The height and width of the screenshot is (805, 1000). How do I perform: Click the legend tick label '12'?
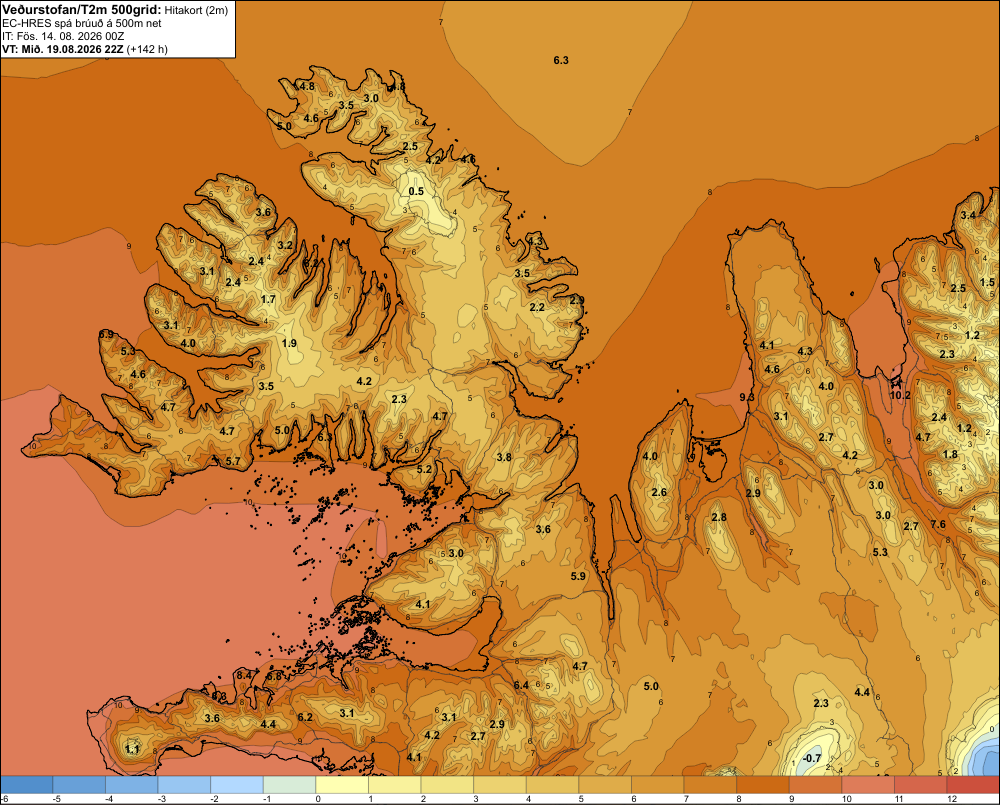click(952, 799)
